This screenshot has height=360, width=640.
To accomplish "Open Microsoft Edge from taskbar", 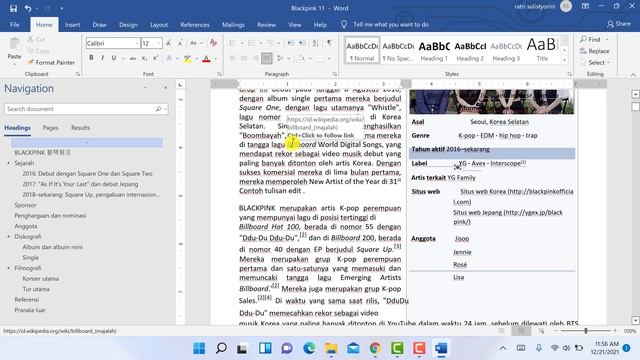I will point(309,348).
